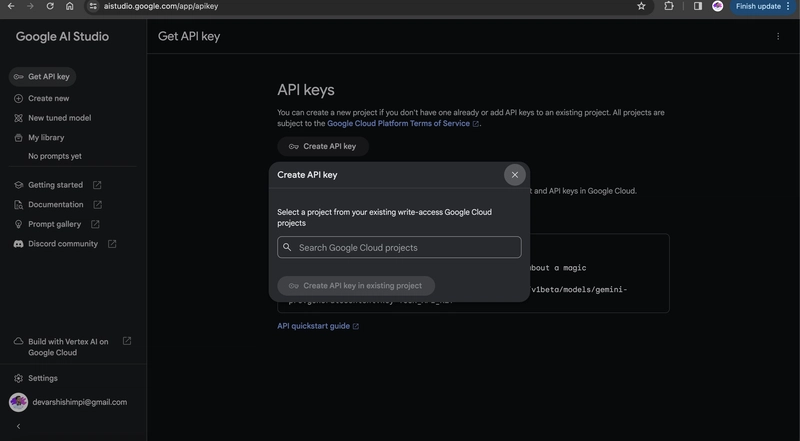The width and height of the screenshot is (800, 441).
Task: Open the three-dot more options menu
Action: coord(778,37)
